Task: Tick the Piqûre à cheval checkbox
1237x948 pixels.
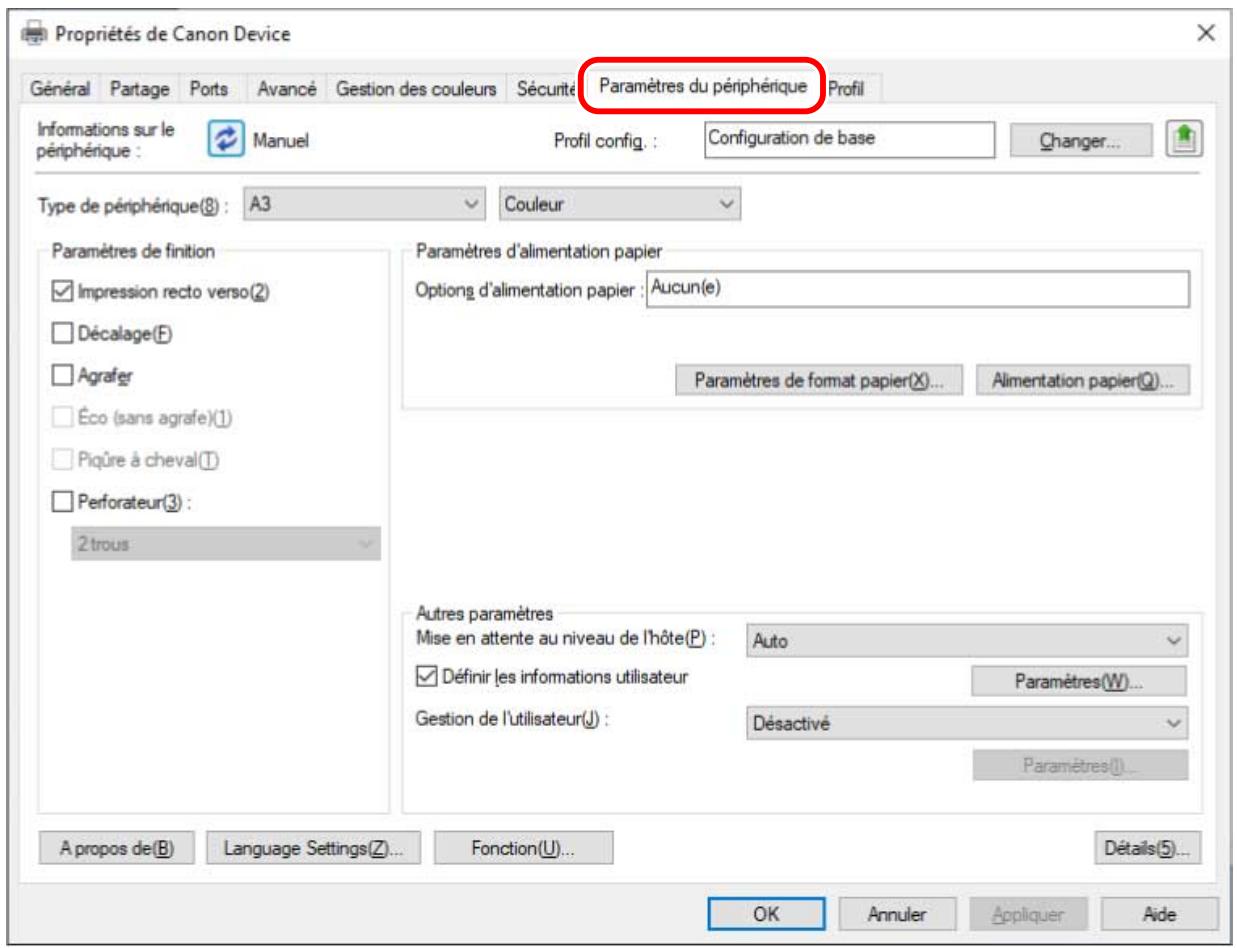Action: pos(60,461)
